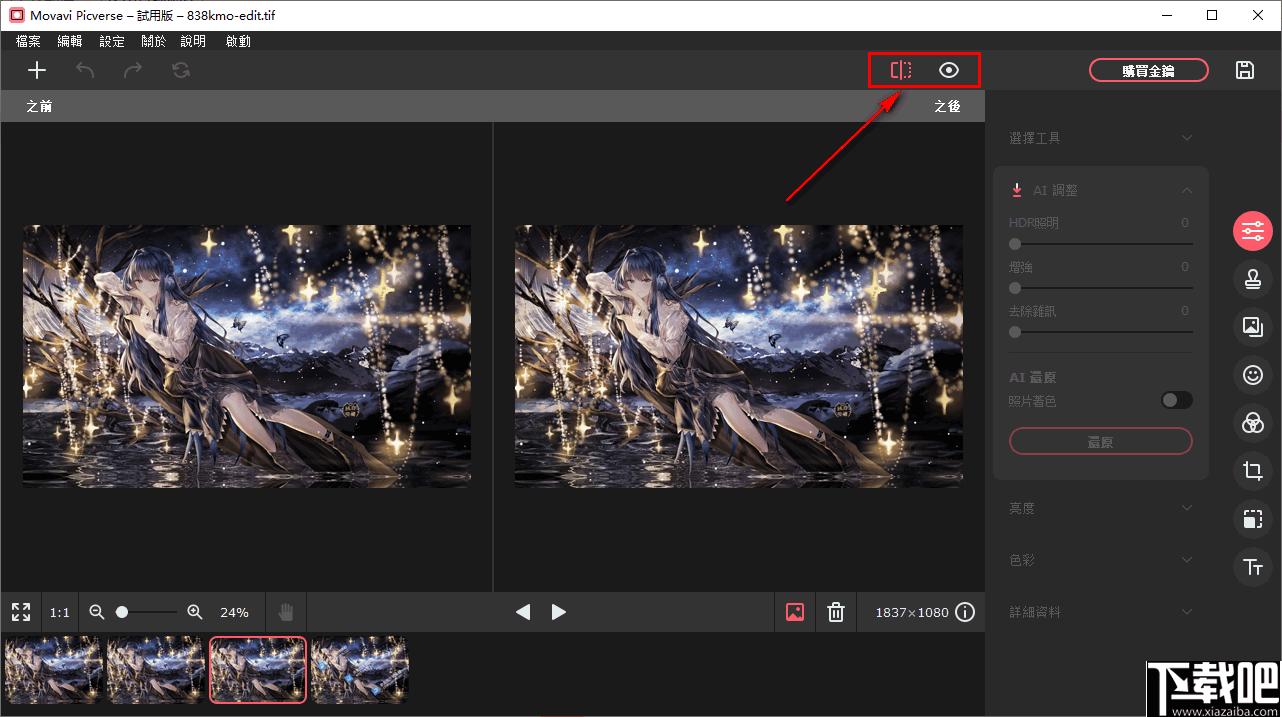Collapse the AI 調整 panel
1282x717 pixels.
pyautogui.click(x=1187, y=190)
